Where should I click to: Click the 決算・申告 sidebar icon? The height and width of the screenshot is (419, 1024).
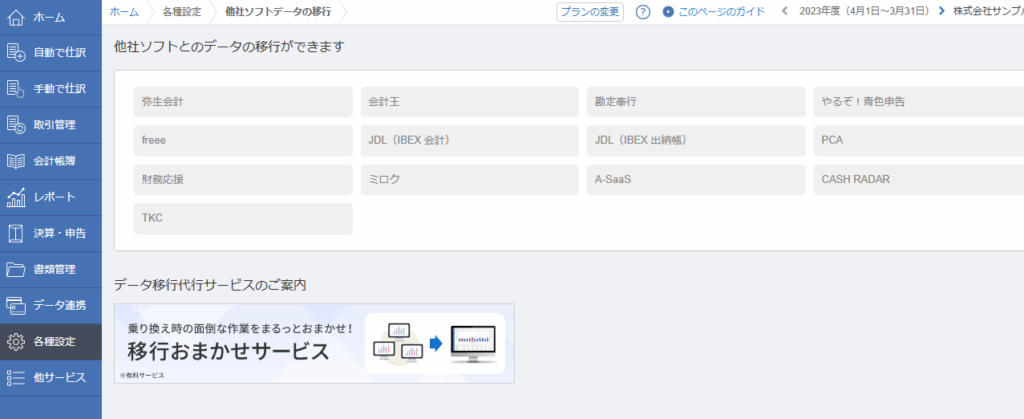16,233
